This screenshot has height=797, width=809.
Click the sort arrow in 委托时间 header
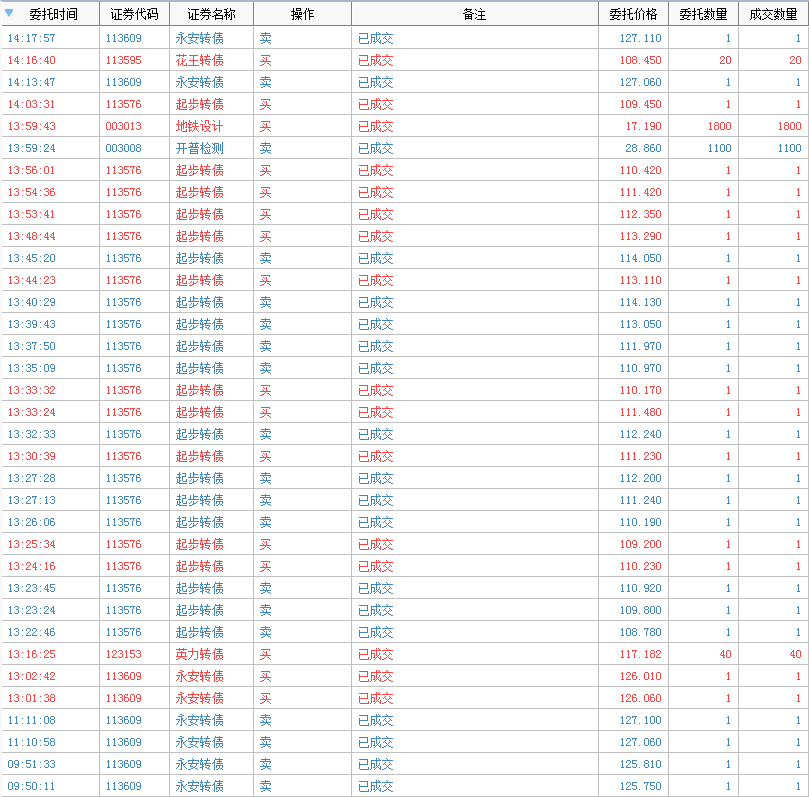coord(9,13)
